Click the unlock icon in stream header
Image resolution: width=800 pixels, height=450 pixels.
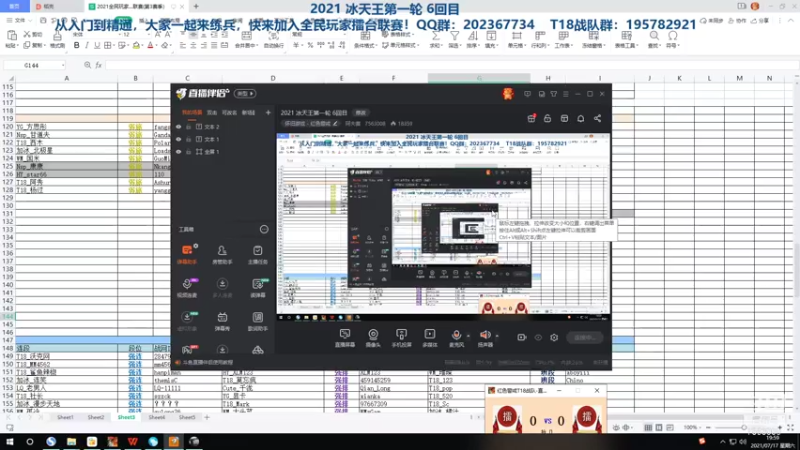[547, 118]
